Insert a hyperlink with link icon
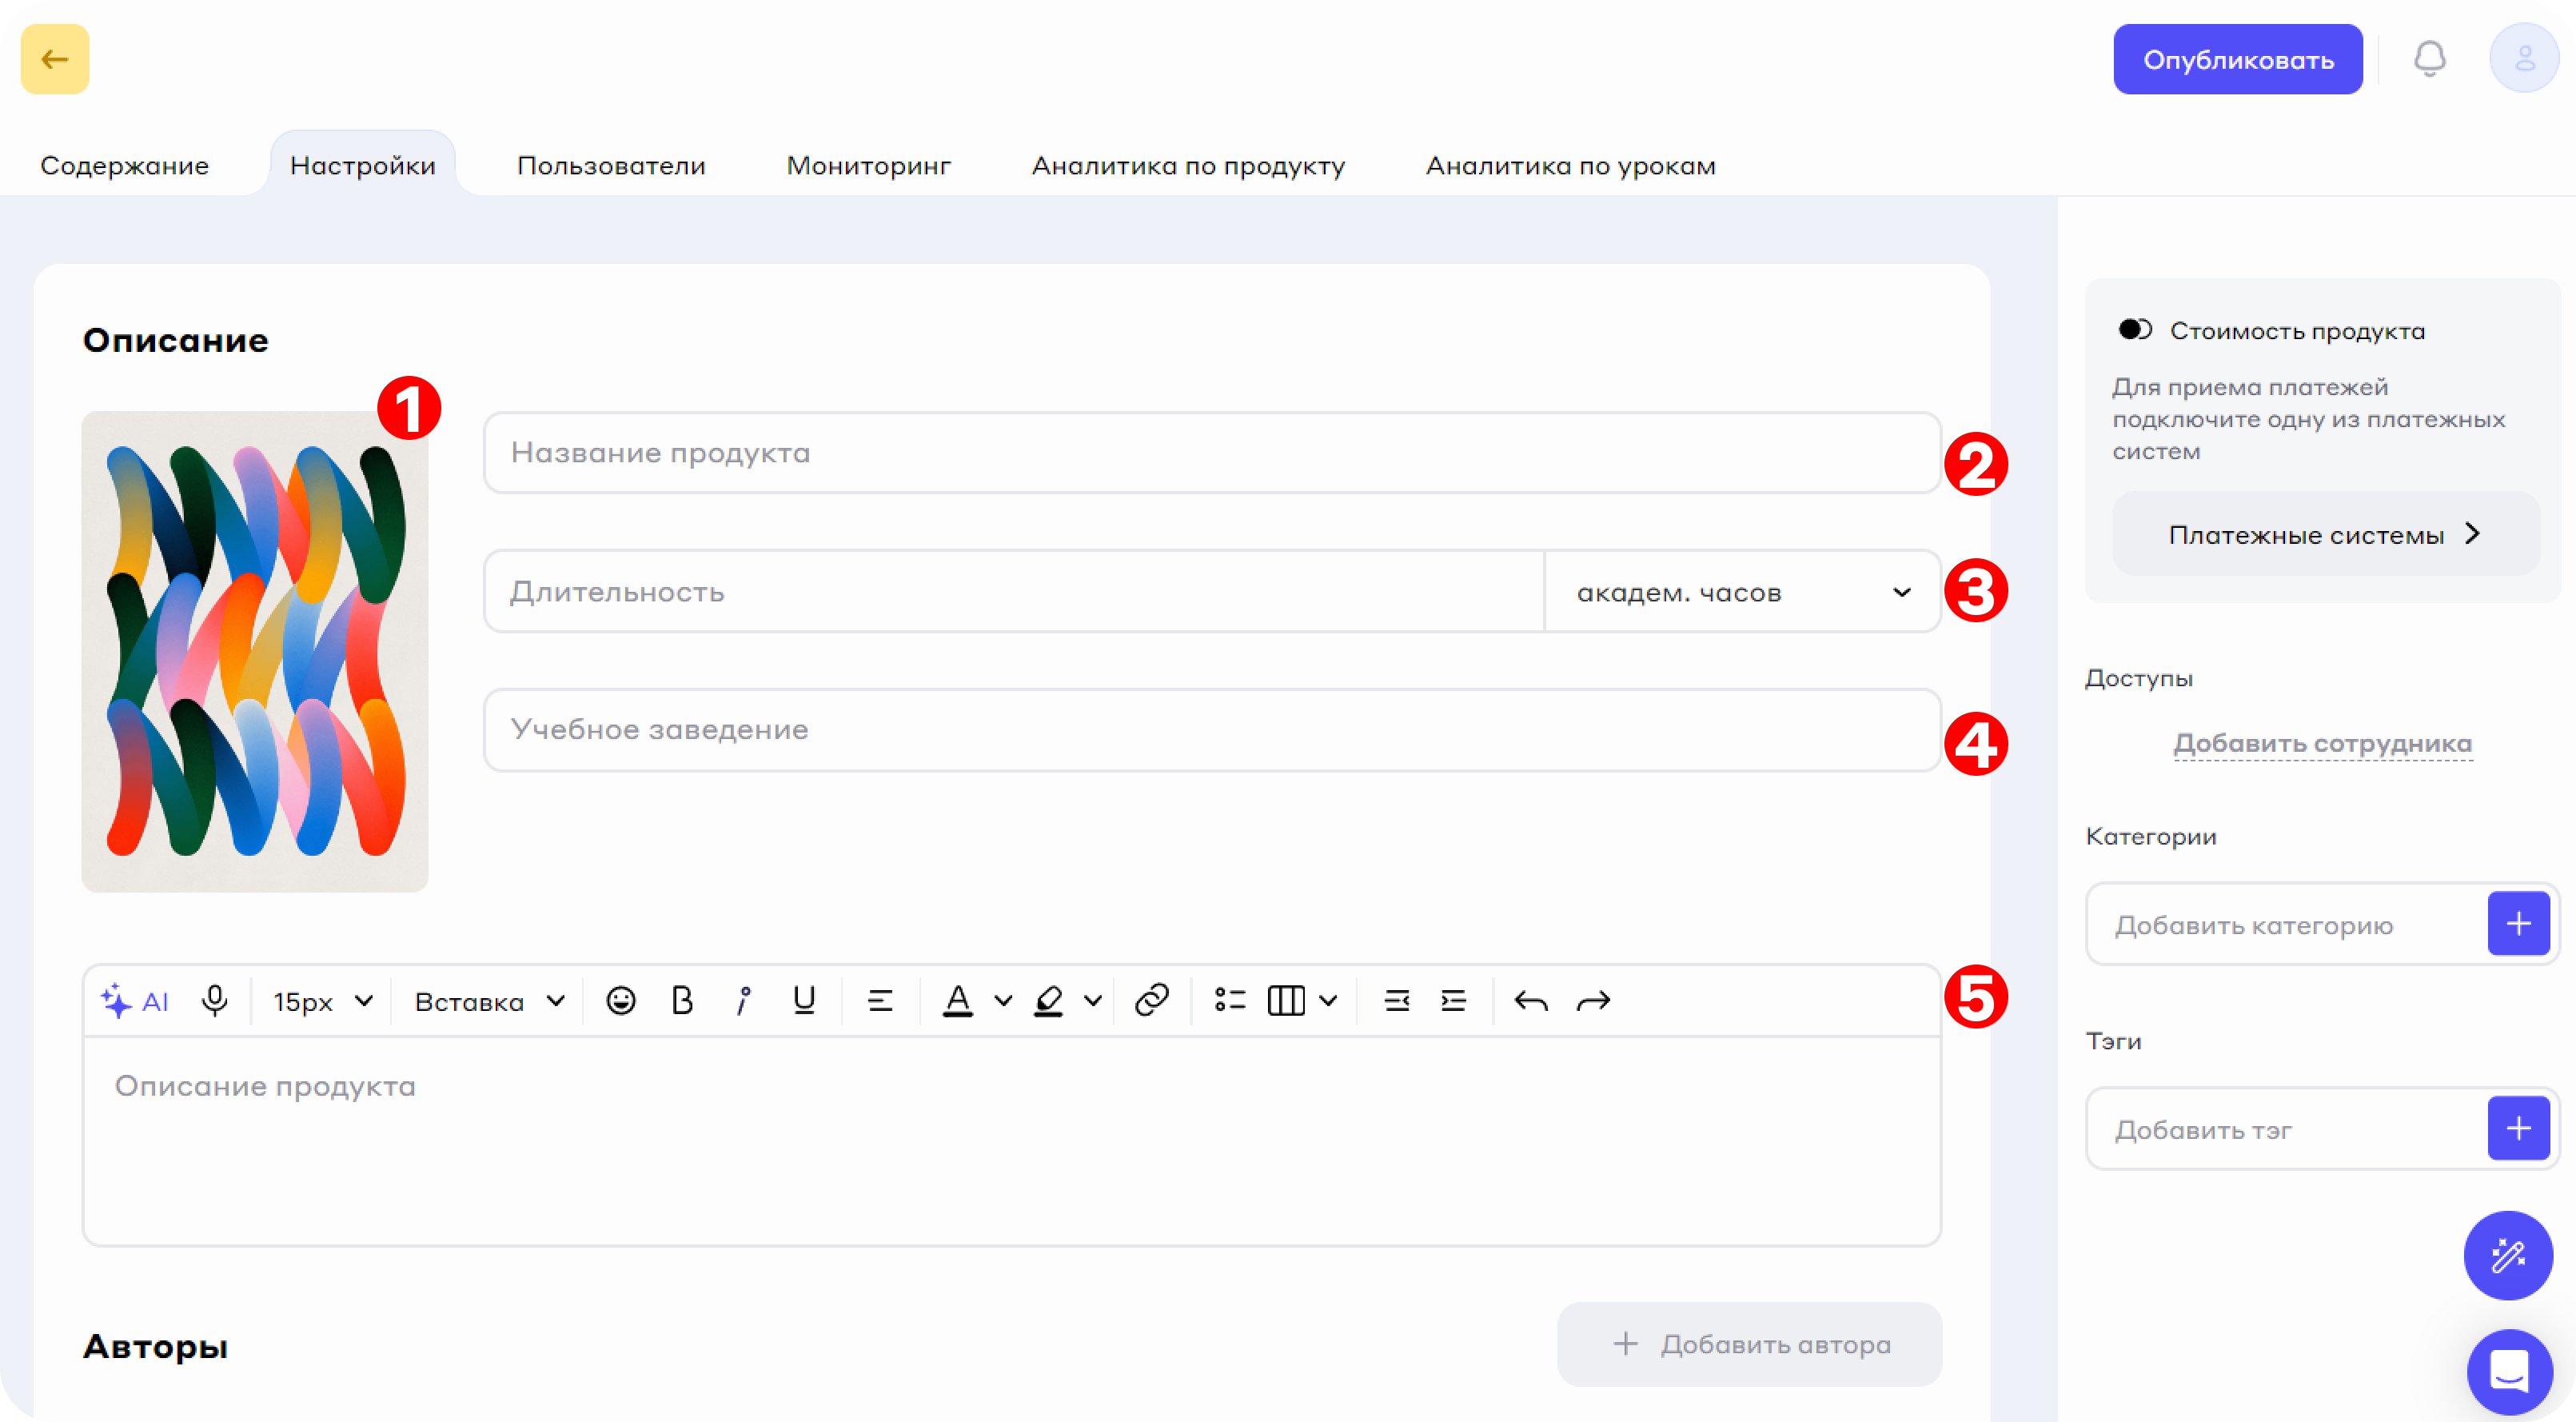Viewport: 2576px width, 1422px height. point(1152,1000)
